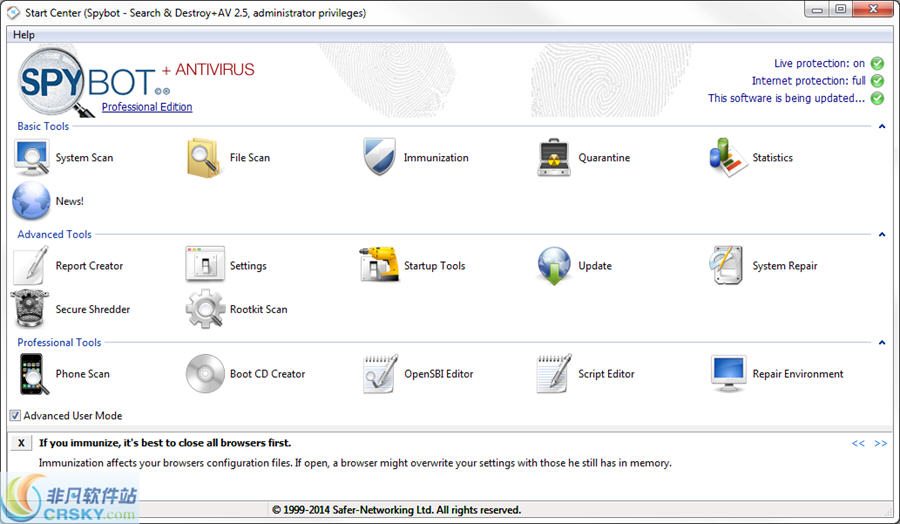Screen dimensions: 900x524
Task: Maximize the Start Center window
Action: point(841,9)
